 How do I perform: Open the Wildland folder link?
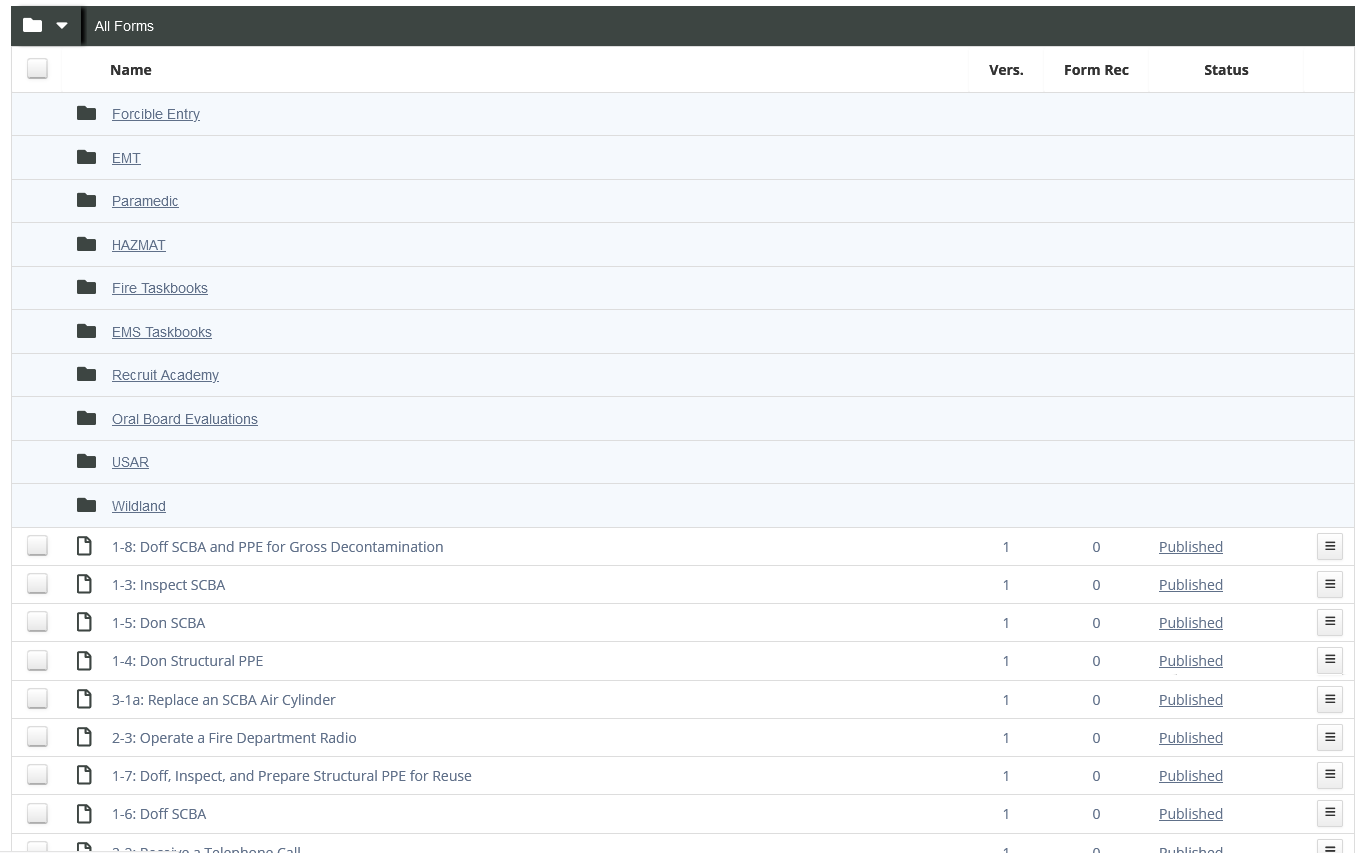pyautogui.click(x=139, y=506)
